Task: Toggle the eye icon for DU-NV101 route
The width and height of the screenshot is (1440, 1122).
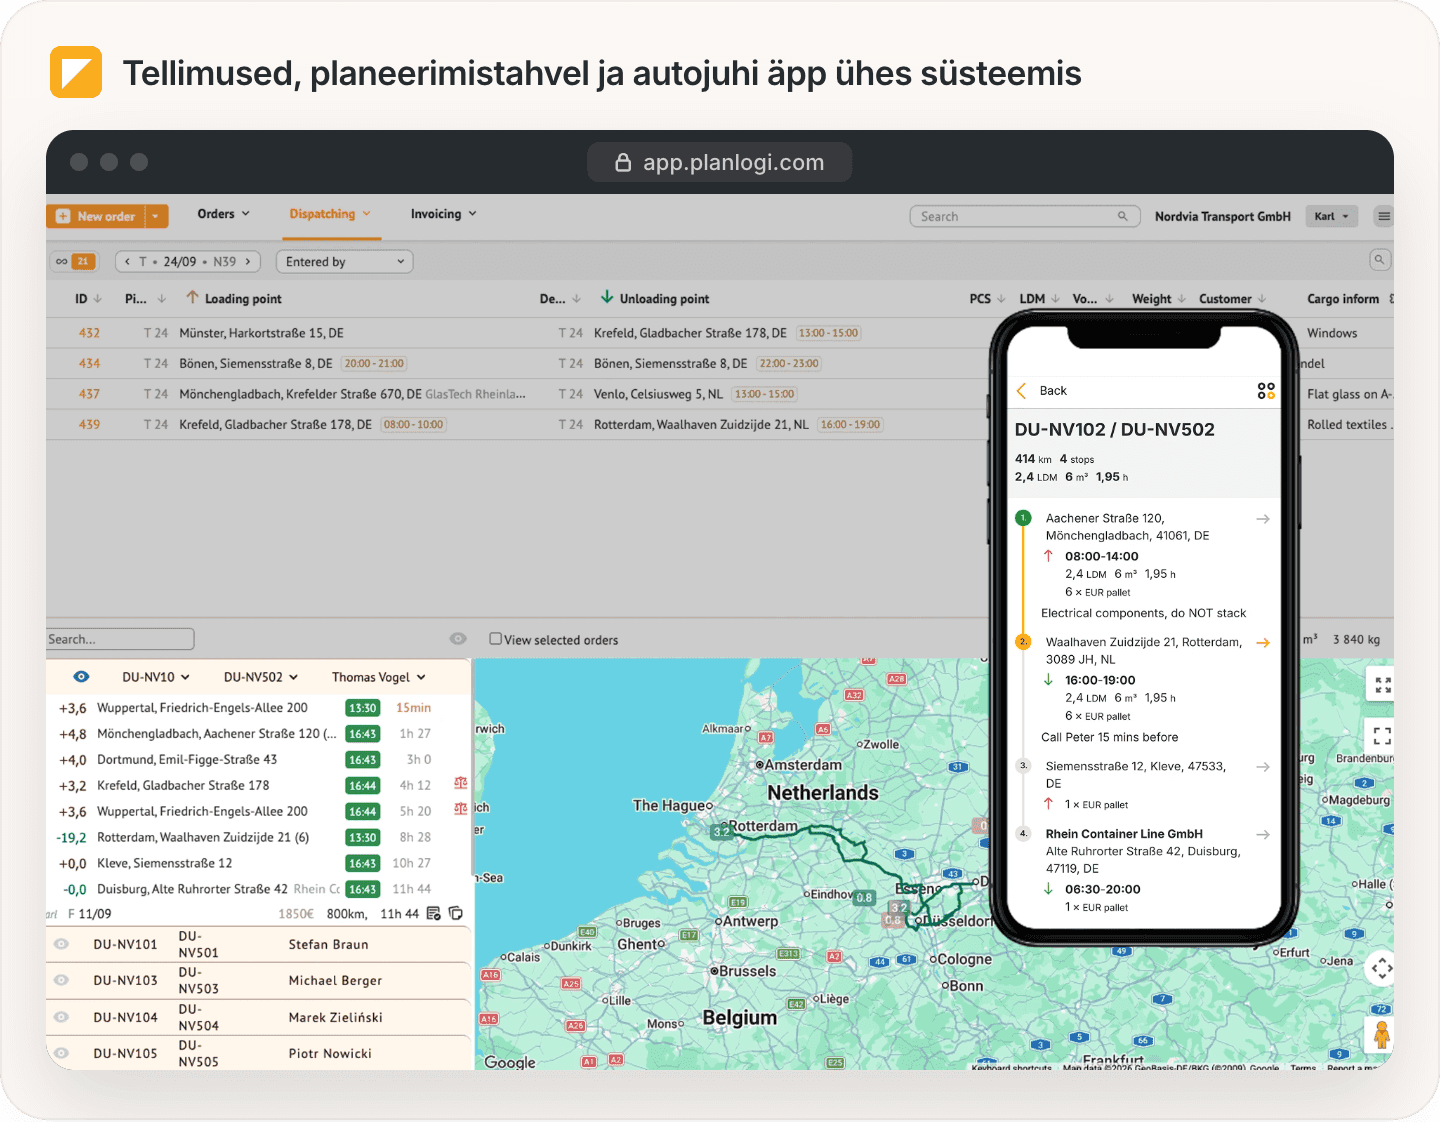Action: coord(61,944)
